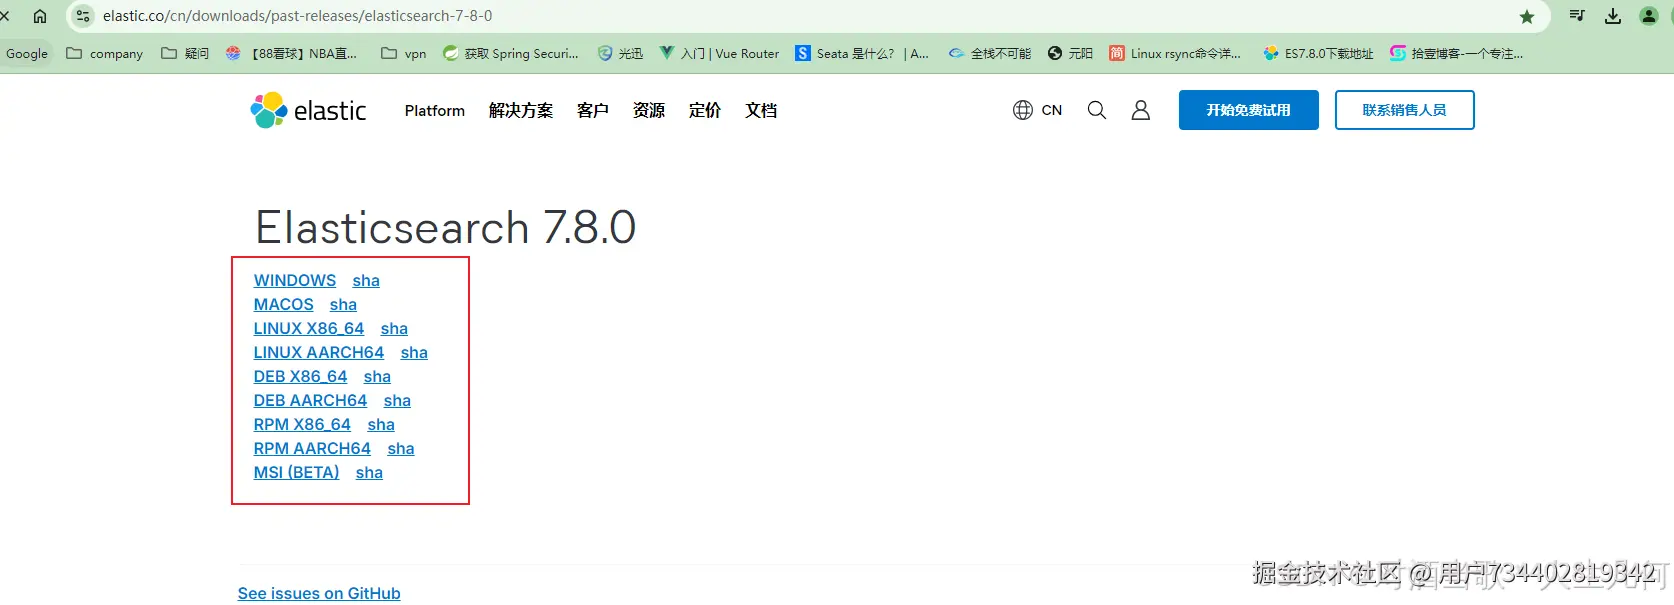The height and width of the screenshot is (605, 1674).
Task: Open the sha link for DEB X86_64
Action: coord(377,377)
